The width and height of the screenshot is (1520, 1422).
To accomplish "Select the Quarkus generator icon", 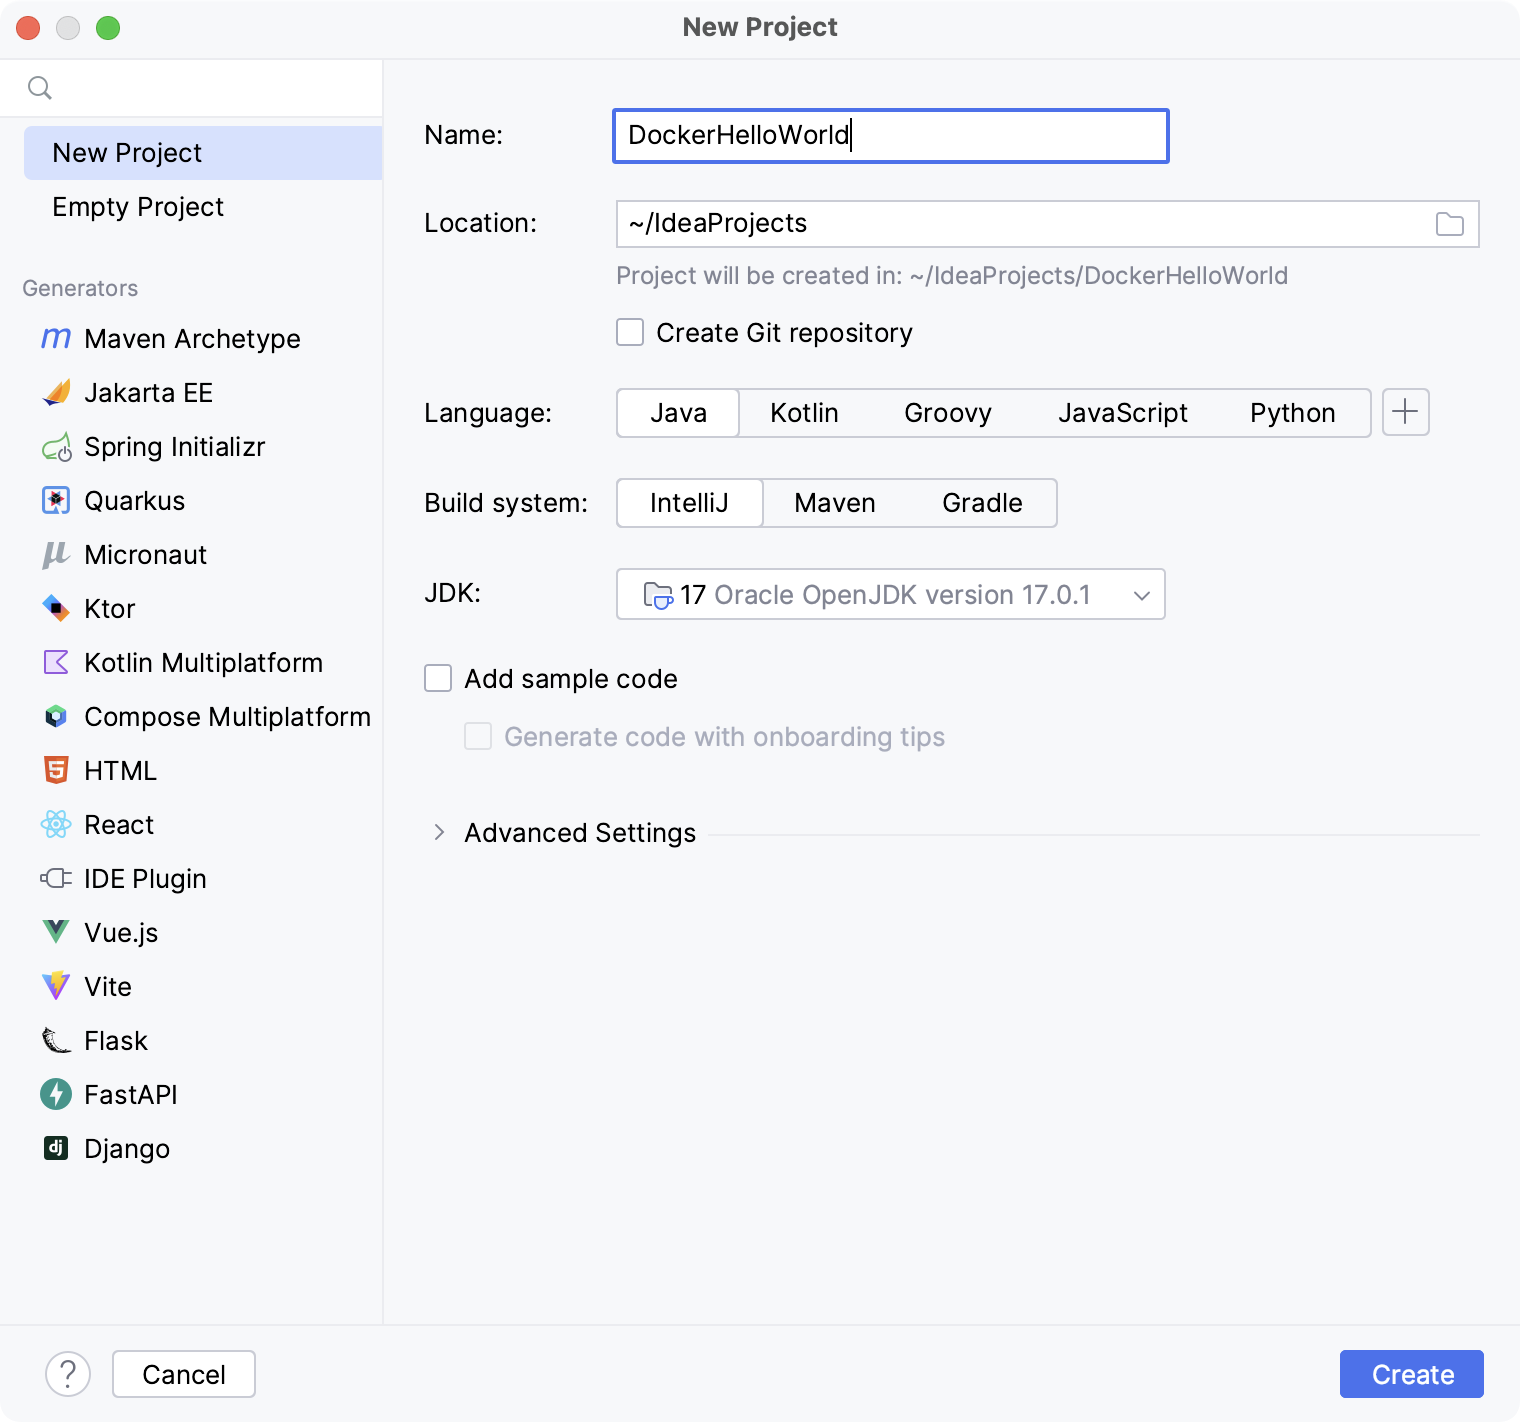I will (56, 500).
